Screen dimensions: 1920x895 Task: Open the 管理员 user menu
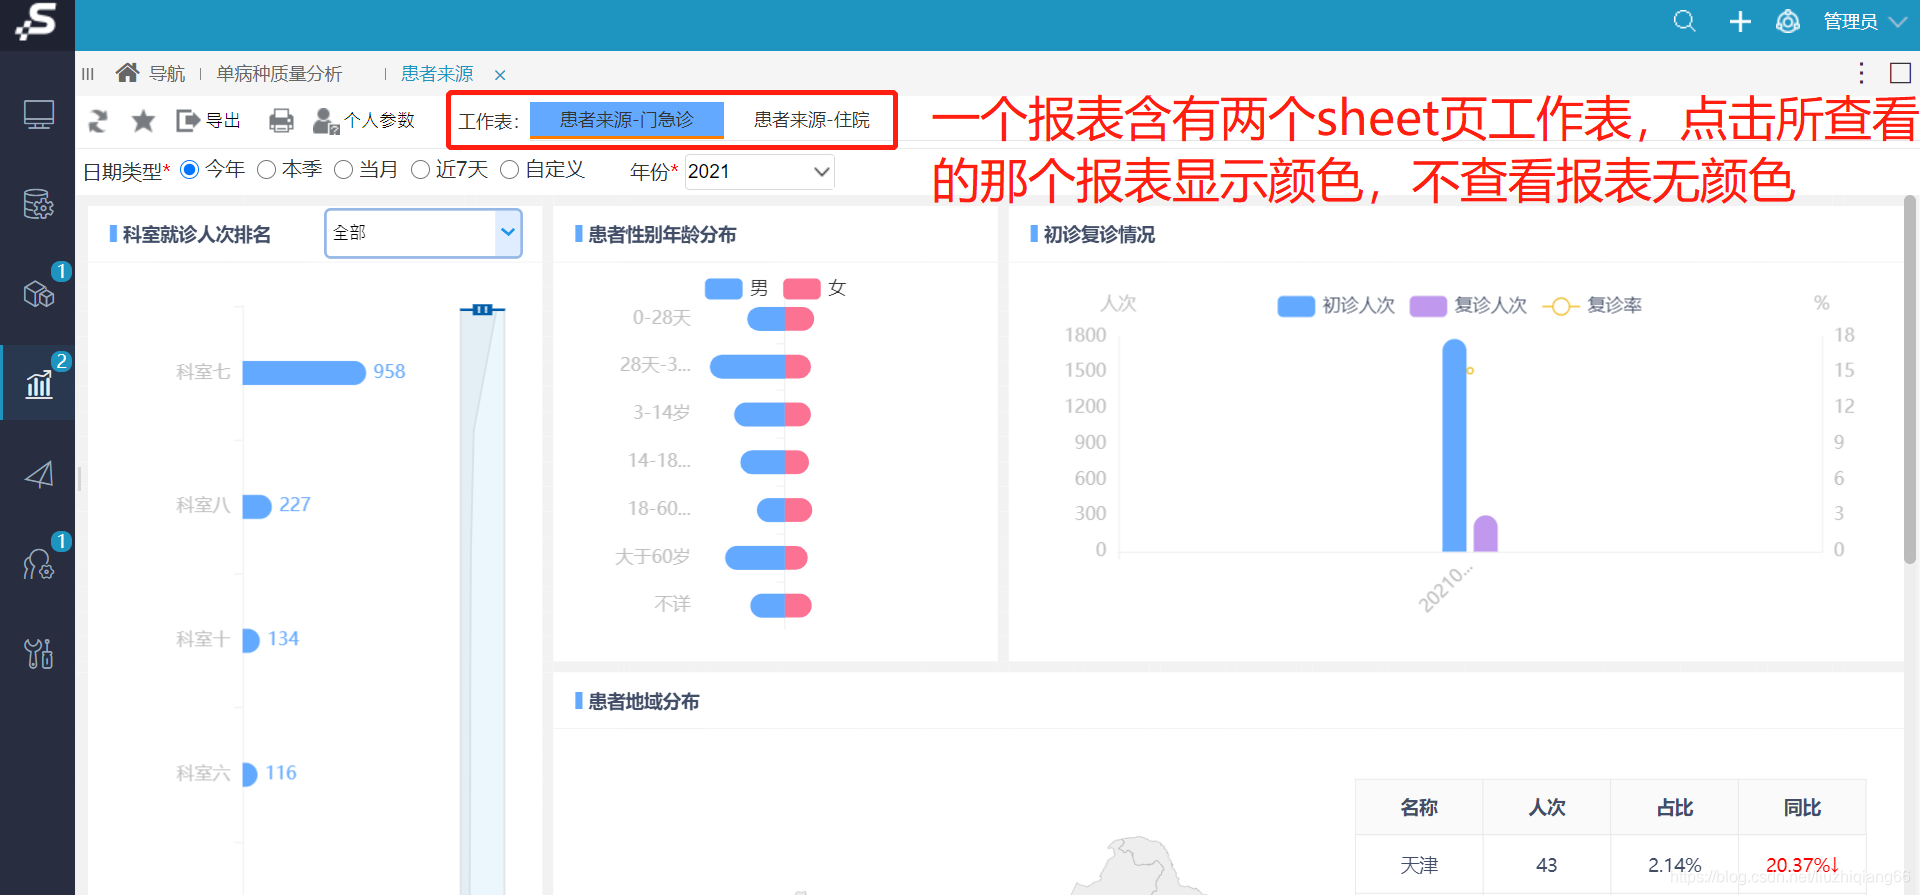pos(1865,22)
